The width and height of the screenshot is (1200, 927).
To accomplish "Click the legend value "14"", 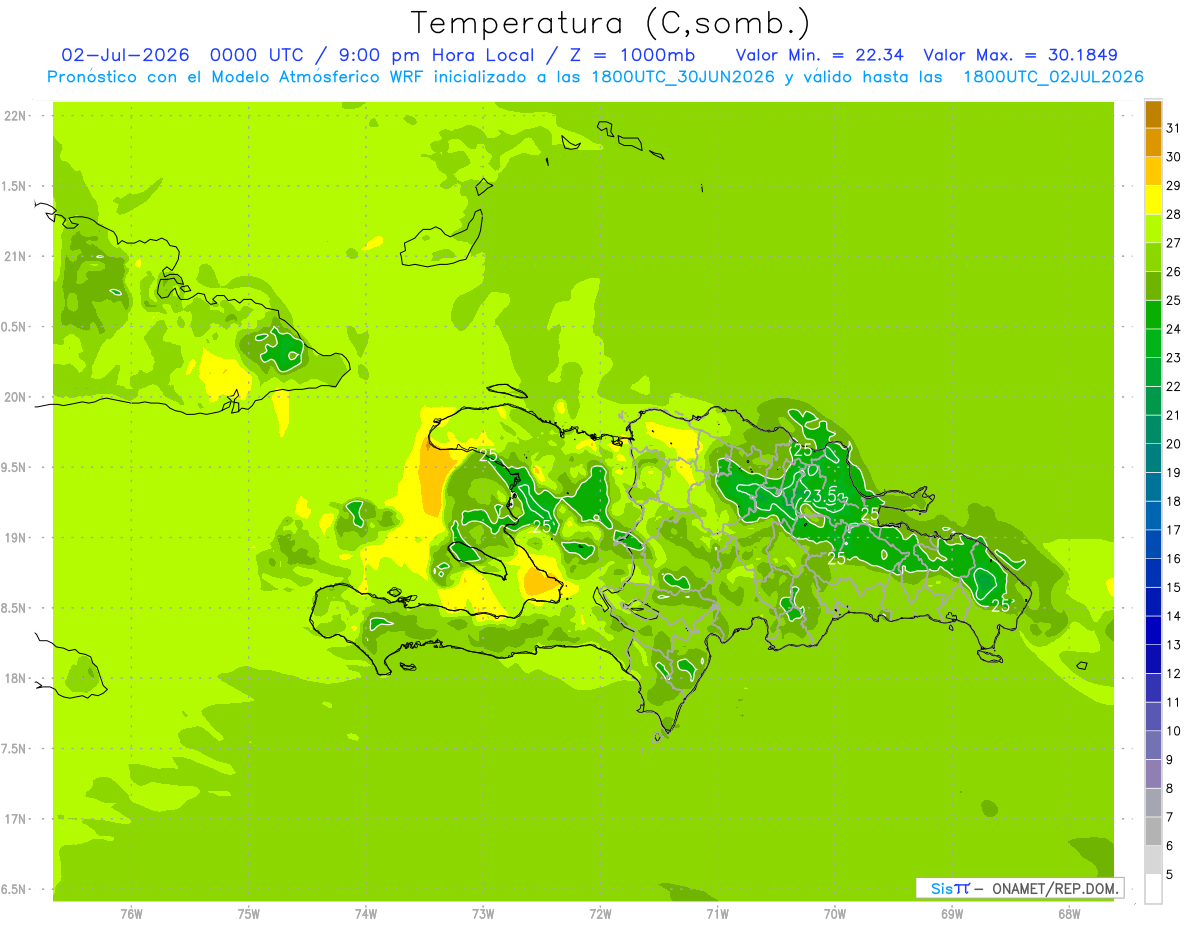I will pyautogui.click(x=1174, y=616).
